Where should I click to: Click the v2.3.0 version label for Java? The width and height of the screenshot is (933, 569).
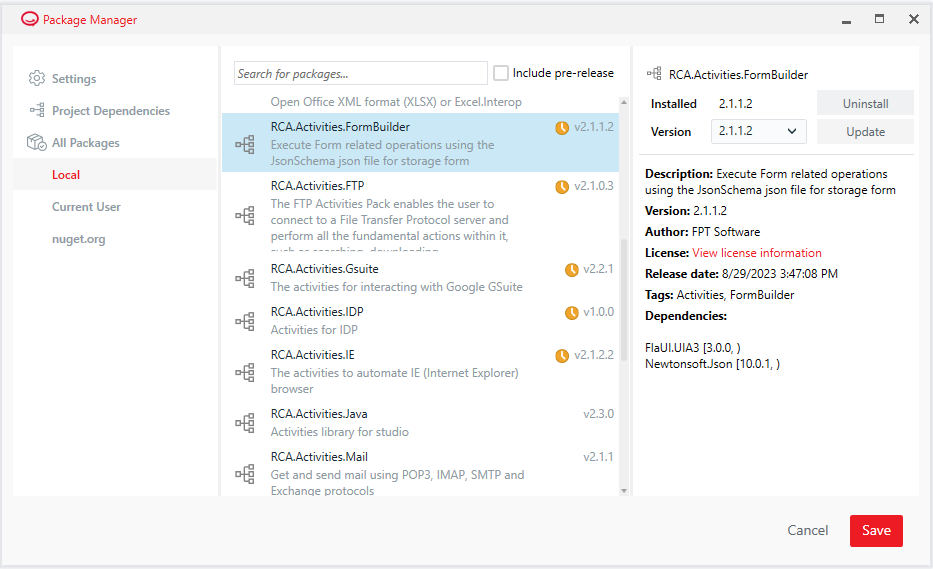(598, 414)
